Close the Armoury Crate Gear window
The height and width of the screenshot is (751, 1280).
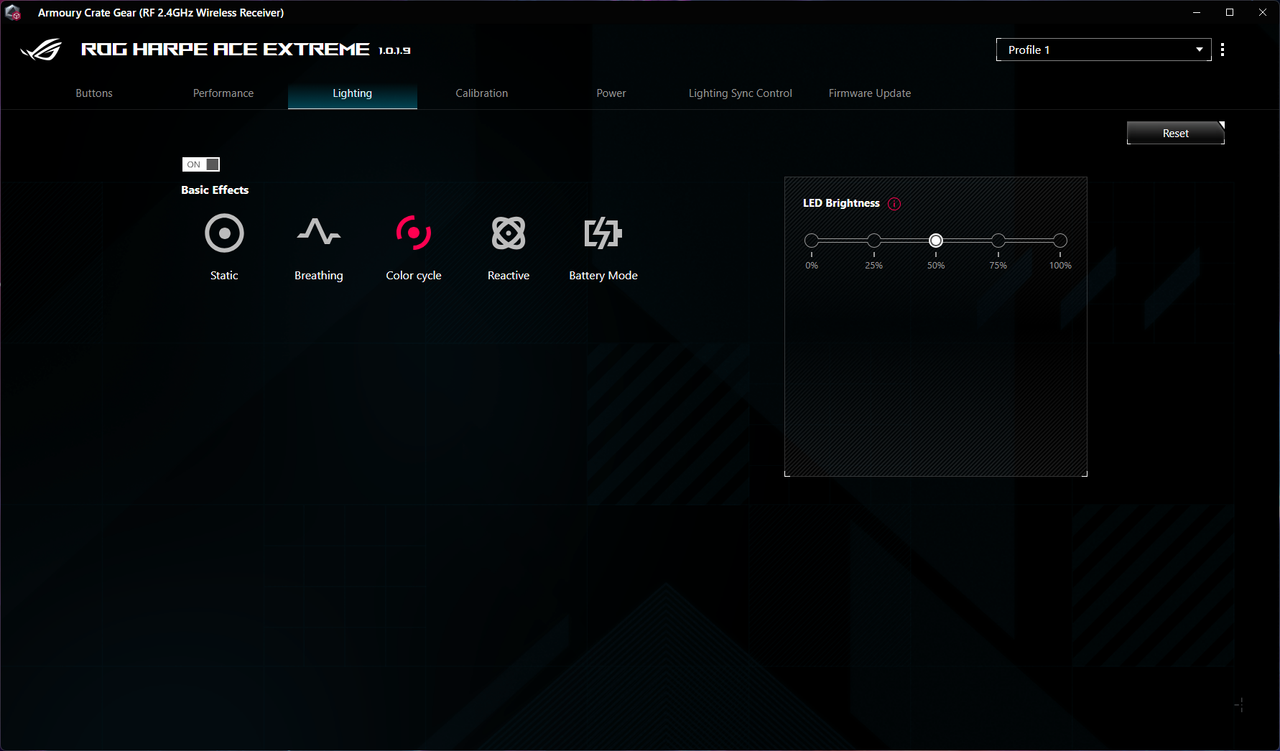(1260, 12)
